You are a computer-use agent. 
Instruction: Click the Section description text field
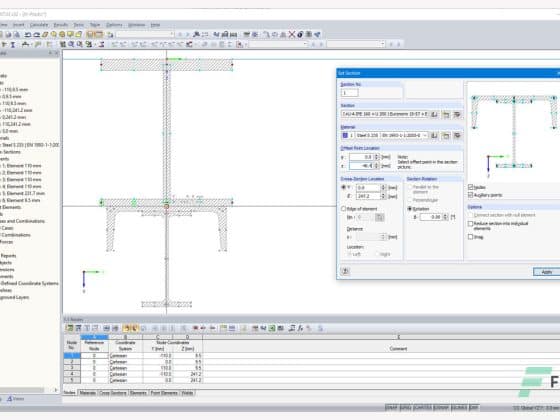pyautogui.click(x=385, y=114)
